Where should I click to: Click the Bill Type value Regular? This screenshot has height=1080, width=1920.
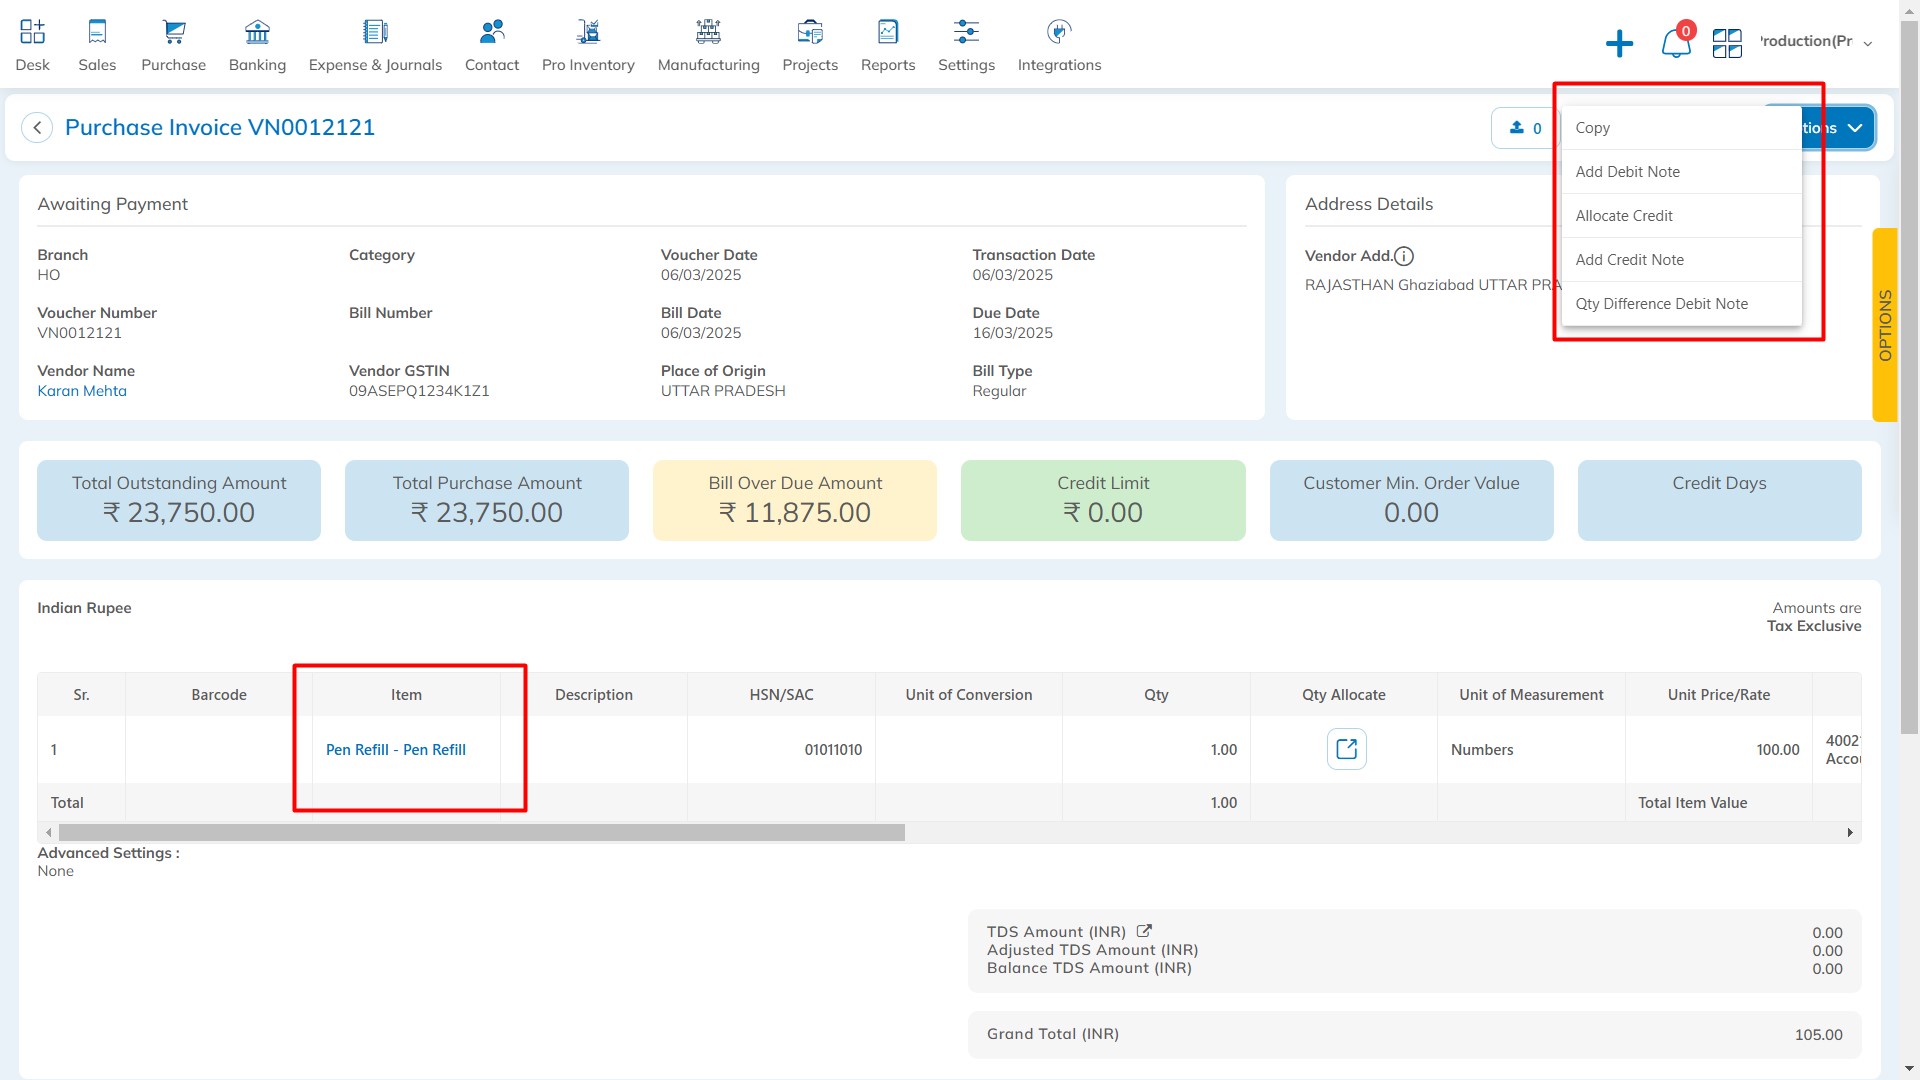click(x=999, y=391)
